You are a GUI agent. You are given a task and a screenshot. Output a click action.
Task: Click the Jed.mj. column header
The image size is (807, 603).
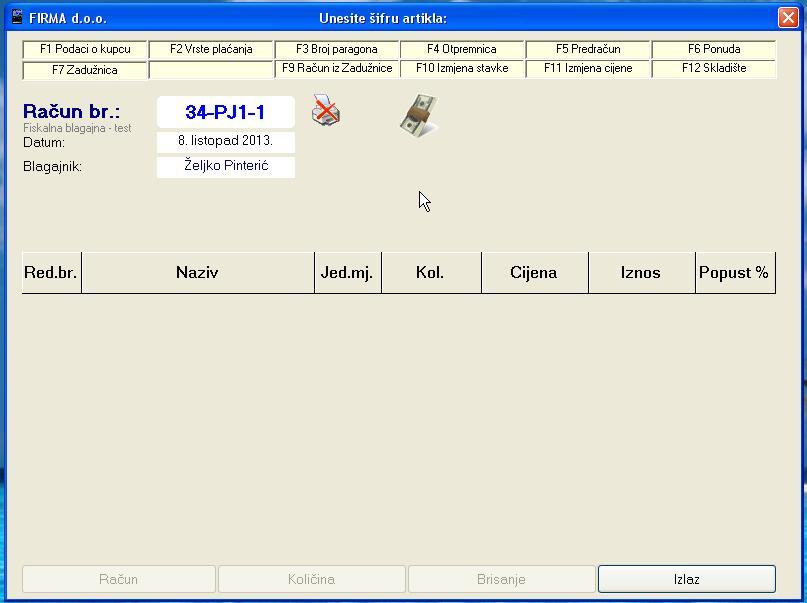click(x=347, y=273)
